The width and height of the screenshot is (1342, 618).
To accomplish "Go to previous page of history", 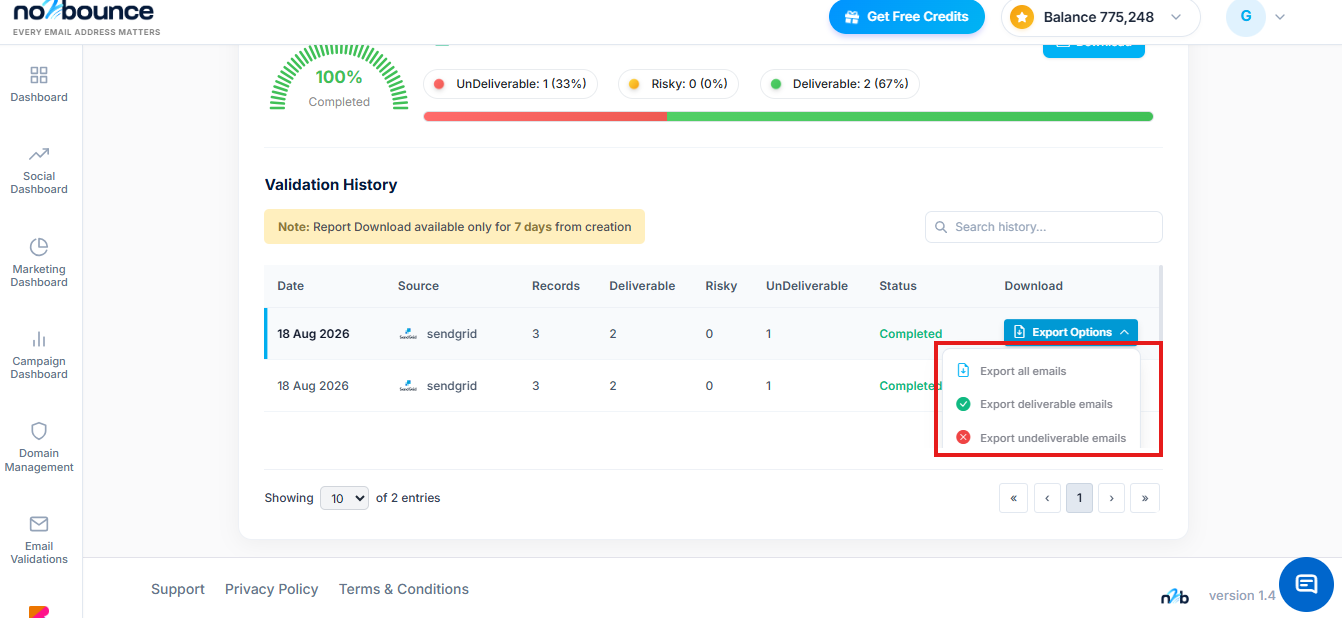I will [1047, 498].
